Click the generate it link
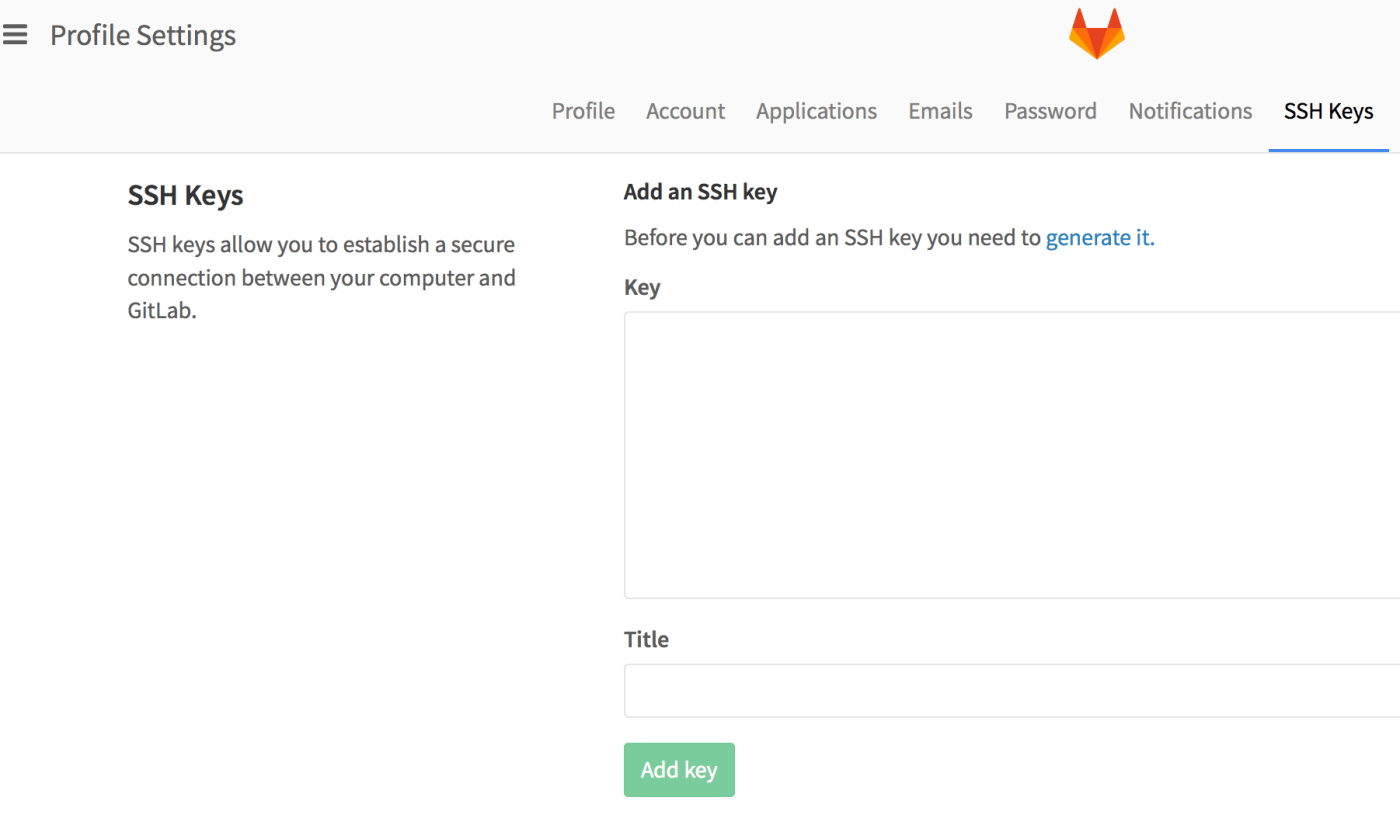 pos(1100,237)
